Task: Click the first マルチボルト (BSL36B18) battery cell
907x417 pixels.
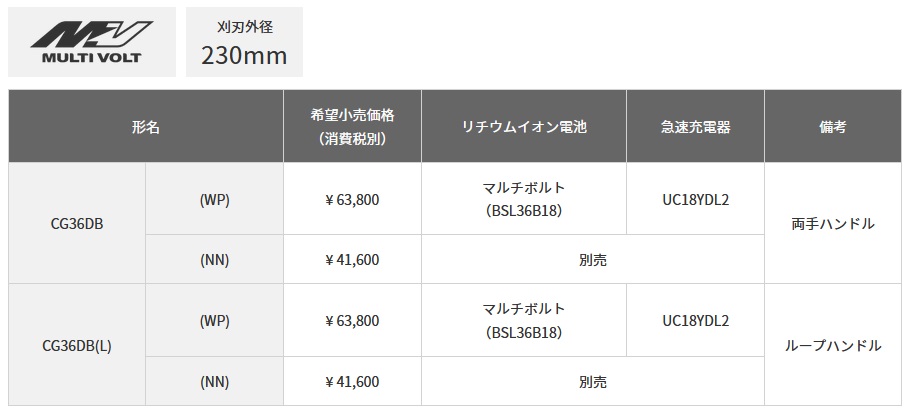Action: (x=524, y=199)
